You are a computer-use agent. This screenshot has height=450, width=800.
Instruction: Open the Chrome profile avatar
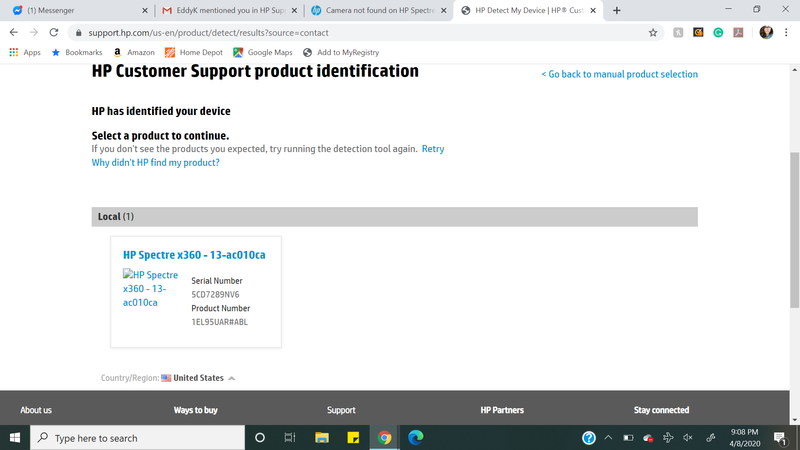[x=766, y=33]
